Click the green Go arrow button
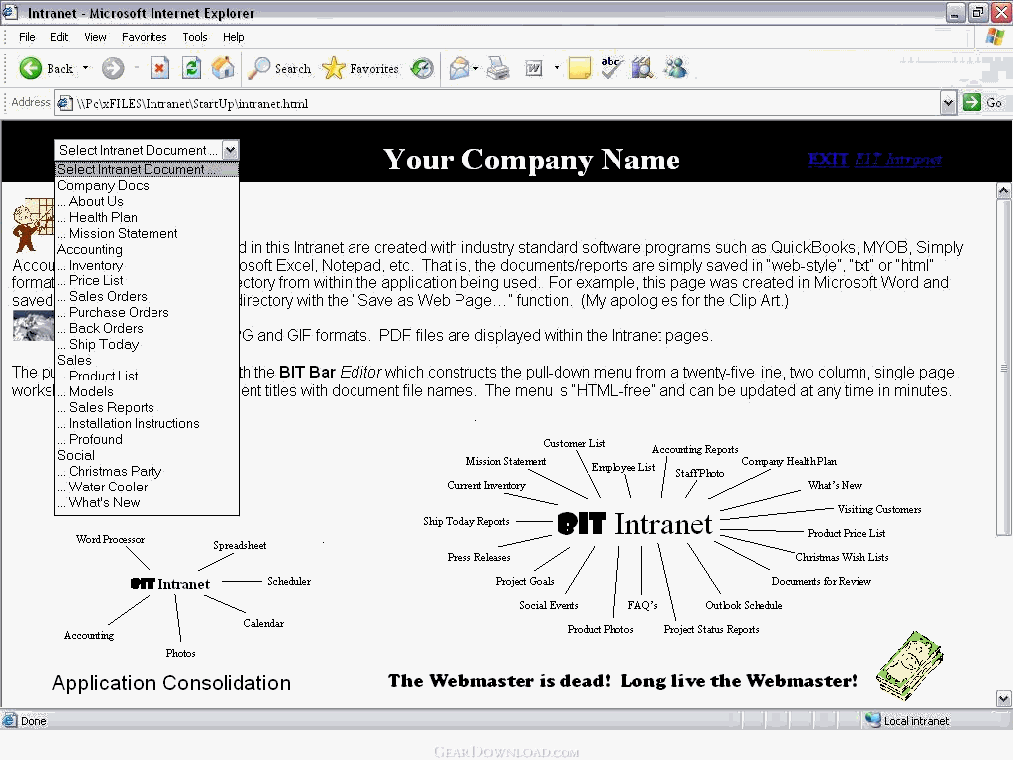This screenshot has width=1013, height=760. coord(972,102)
